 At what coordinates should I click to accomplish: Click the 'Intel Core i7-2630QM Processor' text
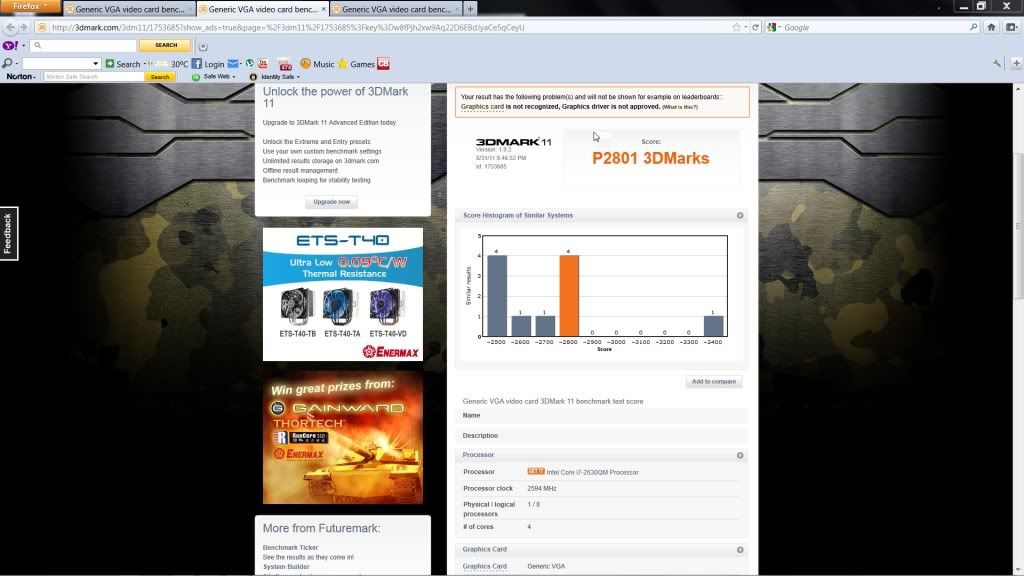[592, 472]
